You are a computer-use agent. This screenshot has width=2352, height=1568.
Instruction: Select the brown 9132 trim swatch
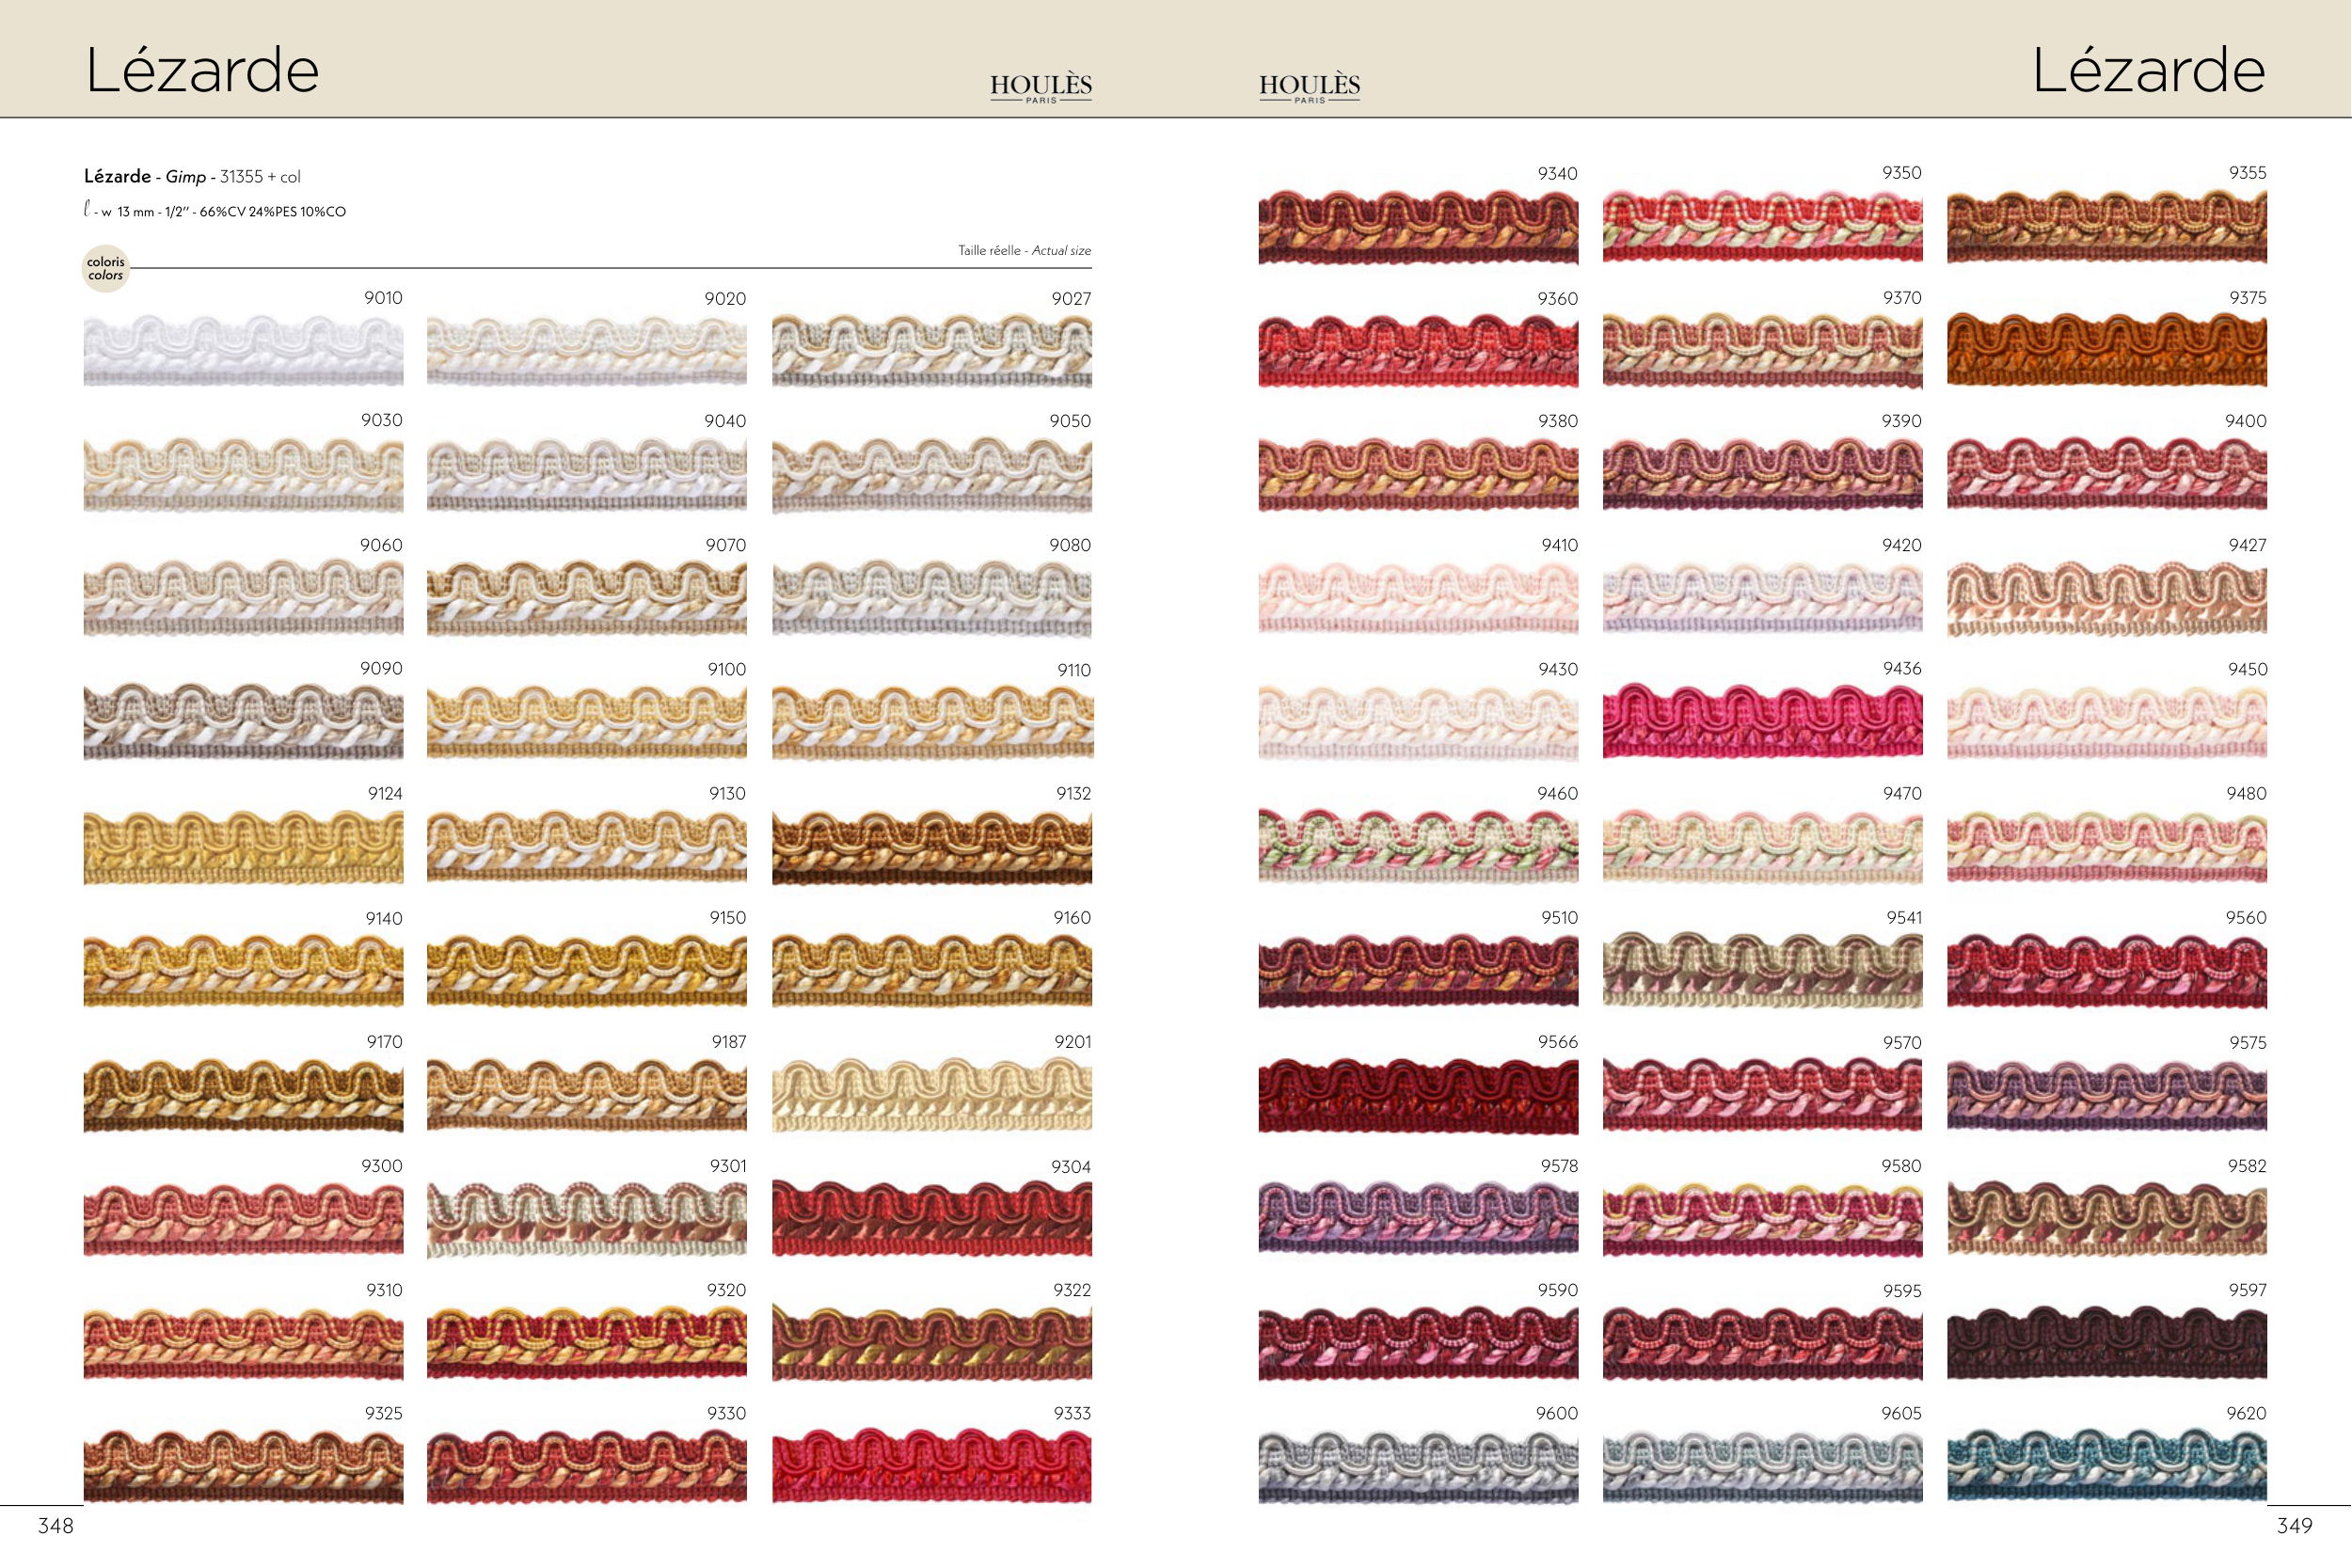931,846
